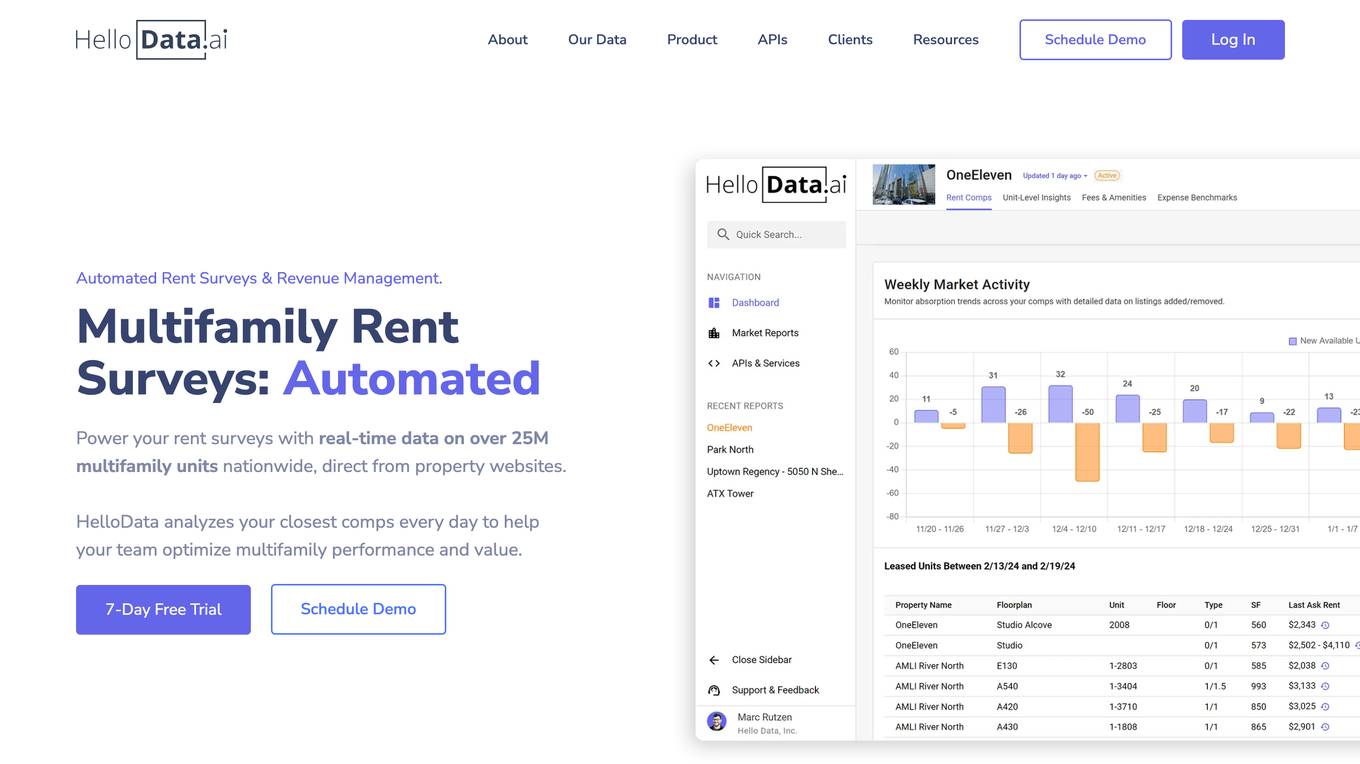Image resolution: width=1360 pixels, height=764 pixels.
Task: Switch to the Fees & Amenities tab
Action: coord(1114,198)
